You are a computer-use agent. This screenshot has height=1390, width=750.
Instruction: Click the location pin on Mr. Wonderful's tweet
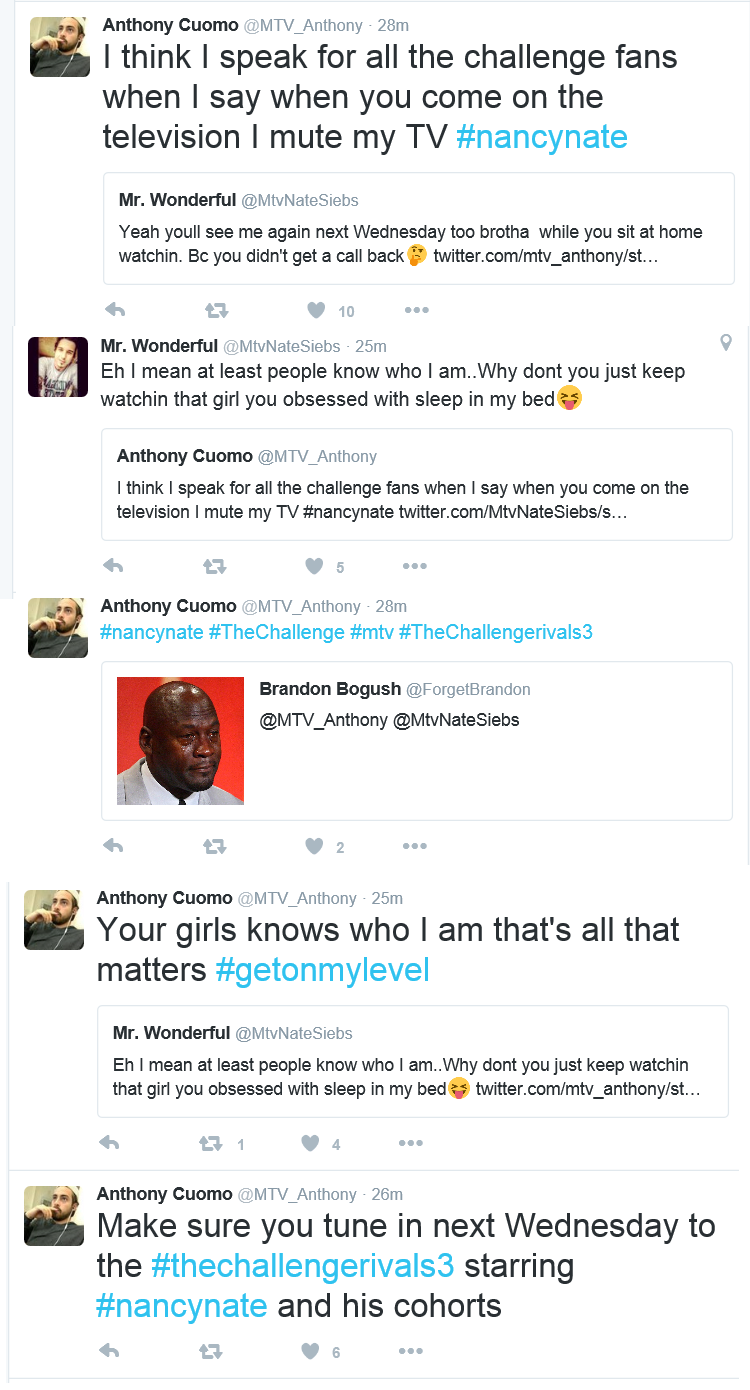726,343
